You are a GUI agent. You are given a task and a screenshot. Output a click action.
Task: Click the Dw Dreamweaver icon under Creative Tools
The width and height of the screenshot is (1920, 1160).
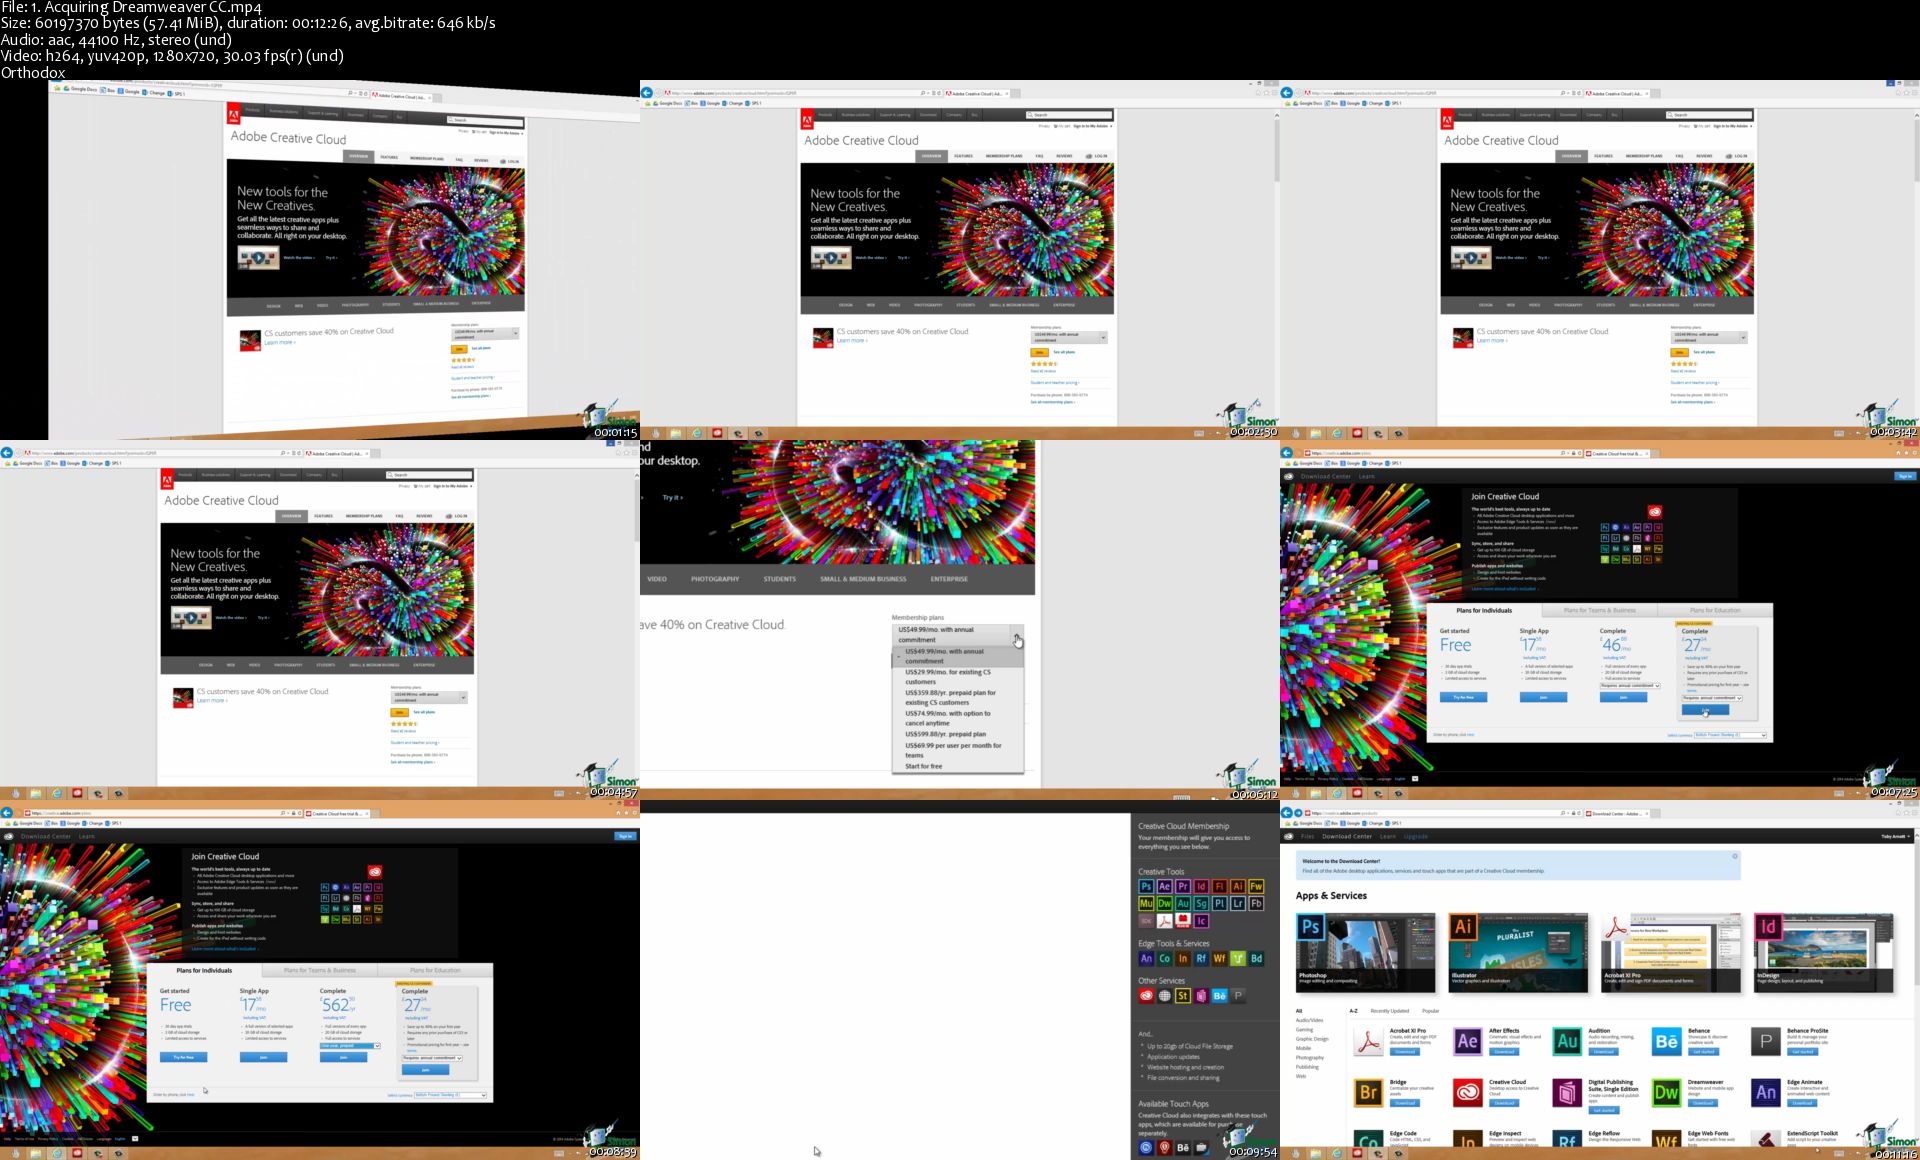tap(1165, 903)
